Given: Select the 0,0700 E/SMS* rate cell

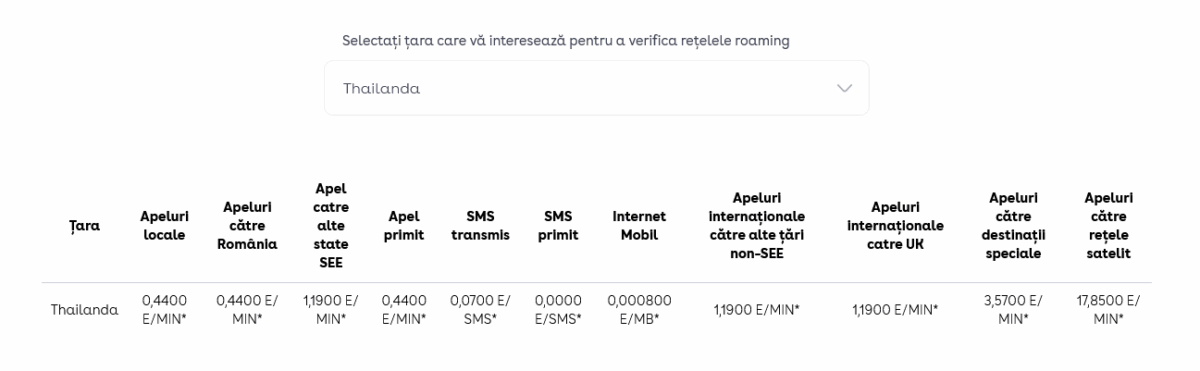Looking at the screenshot, I should [480, 309].
